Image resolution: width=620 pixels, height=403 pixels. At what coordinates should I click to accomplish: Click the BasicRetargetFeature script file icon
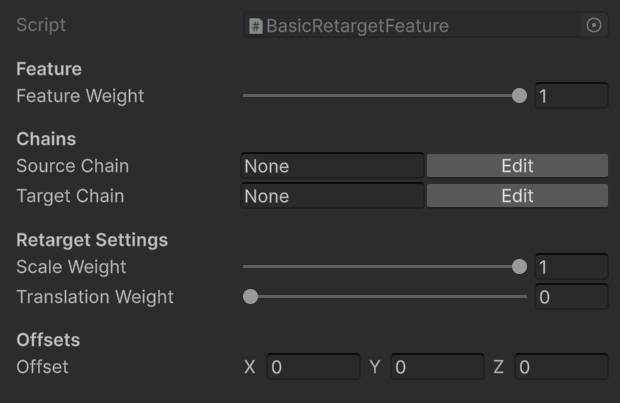click(x=256, y=26)
